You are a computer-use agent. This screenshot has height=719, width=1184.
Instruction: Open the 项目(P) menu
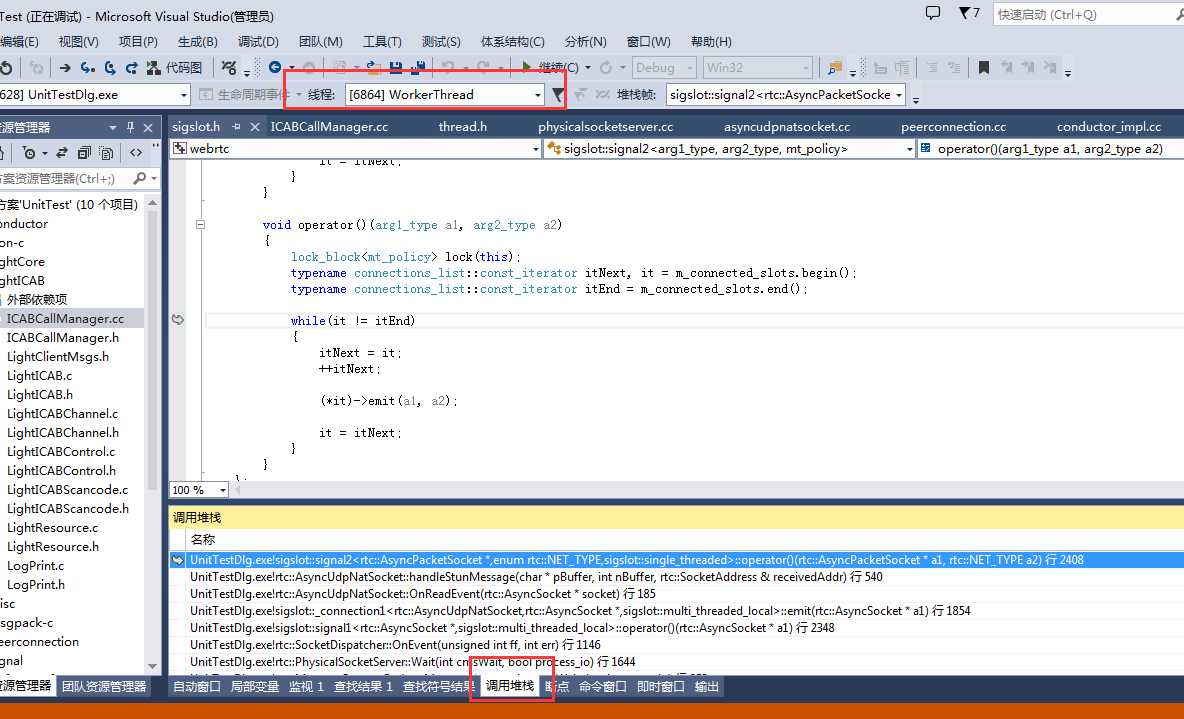(x=138, y=42)
